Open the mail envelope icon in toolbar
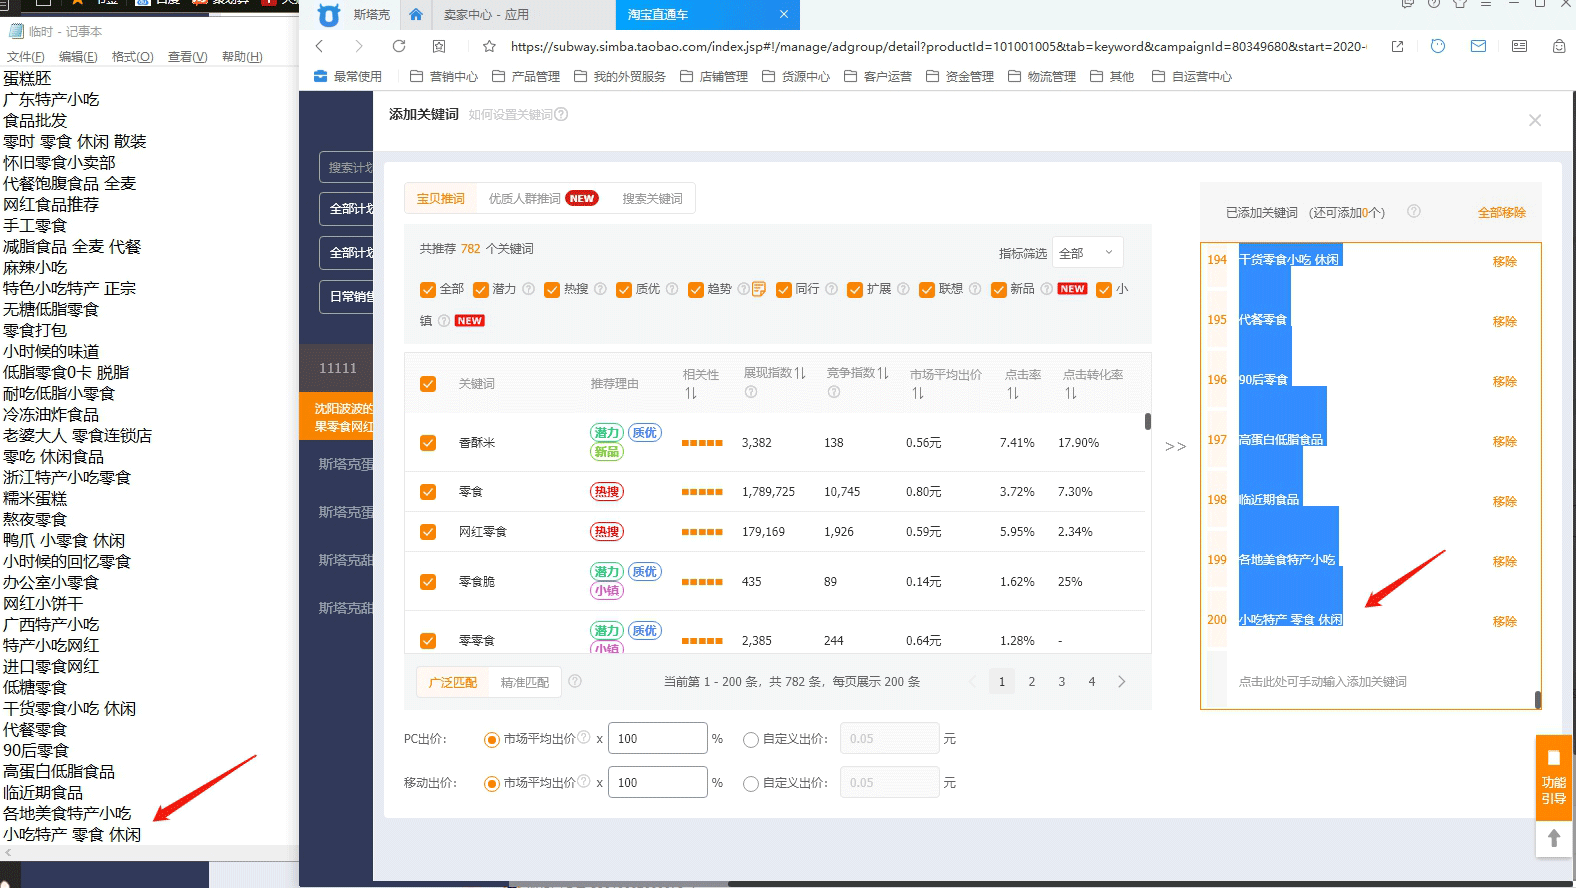Image resolution: width=1576 pixels, height=888 pixels. (1478, 46)
